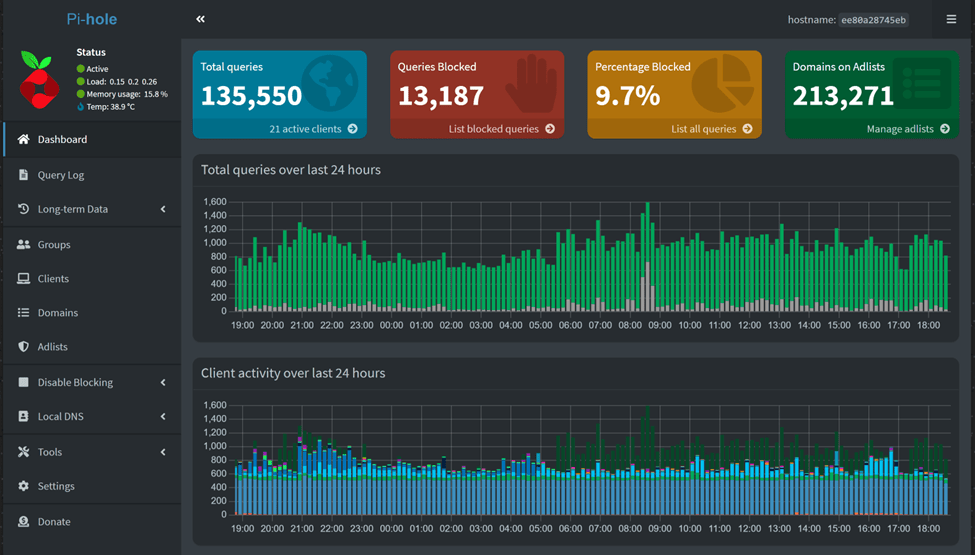The width and height of the screenshot is (975, 555).
Task: Click the Dashboard home icon
Action: 24,139
